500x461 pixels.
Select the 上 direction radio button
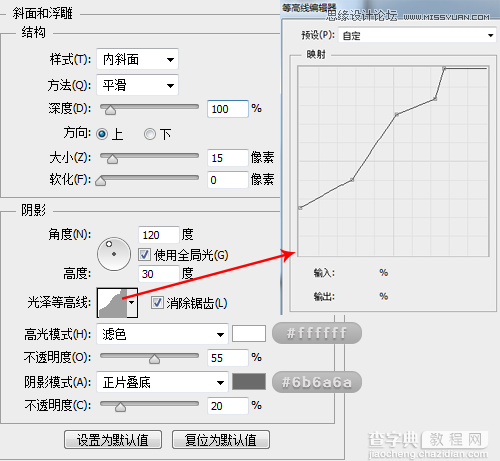pyautogui.click(x=102, y=134)
